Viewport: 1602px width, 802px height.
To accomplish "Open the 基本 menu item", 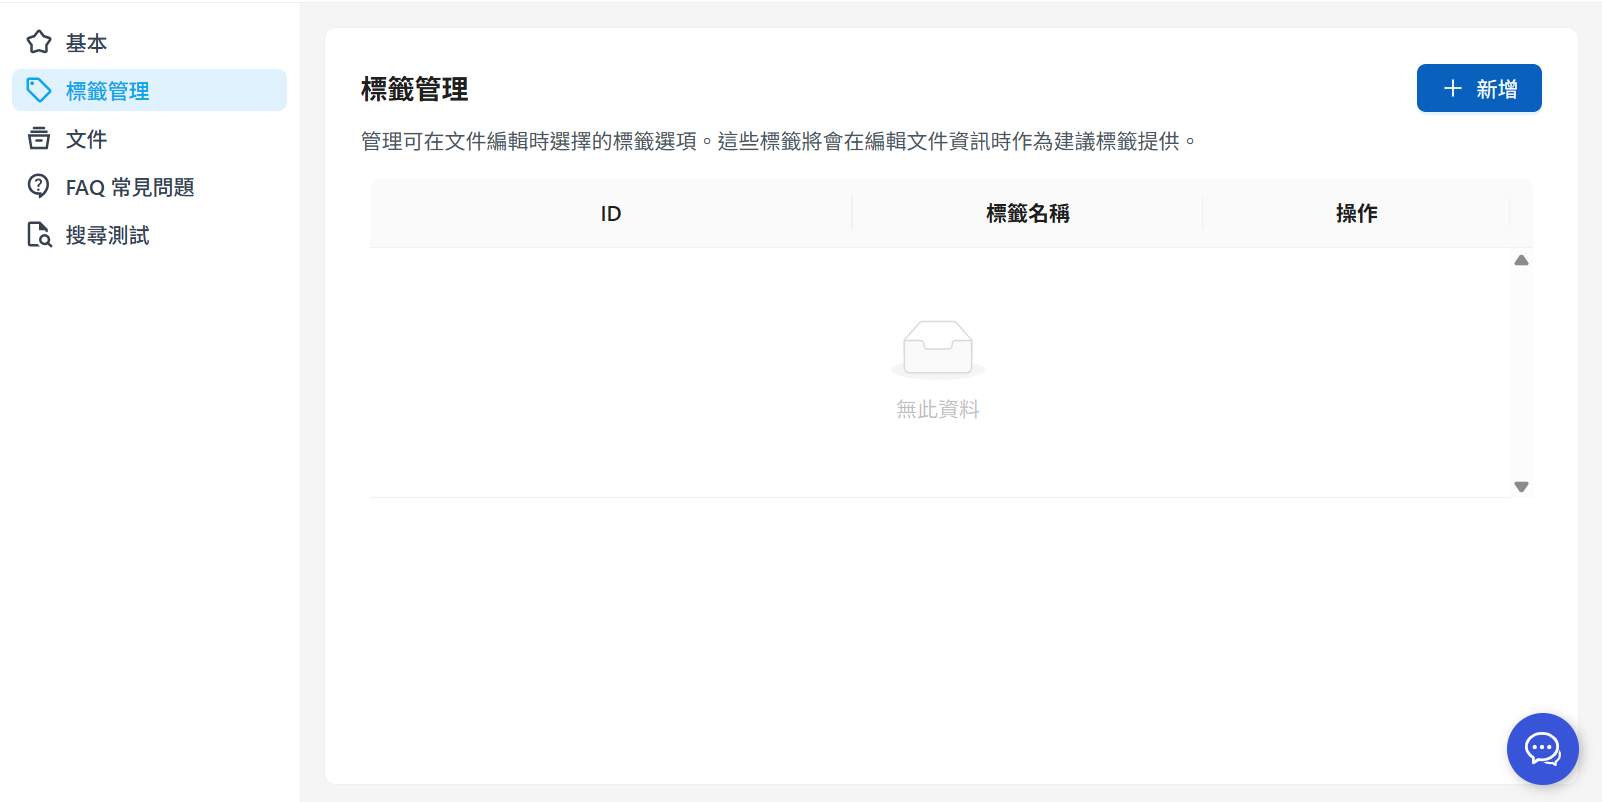I will click(x=87, y=43).
